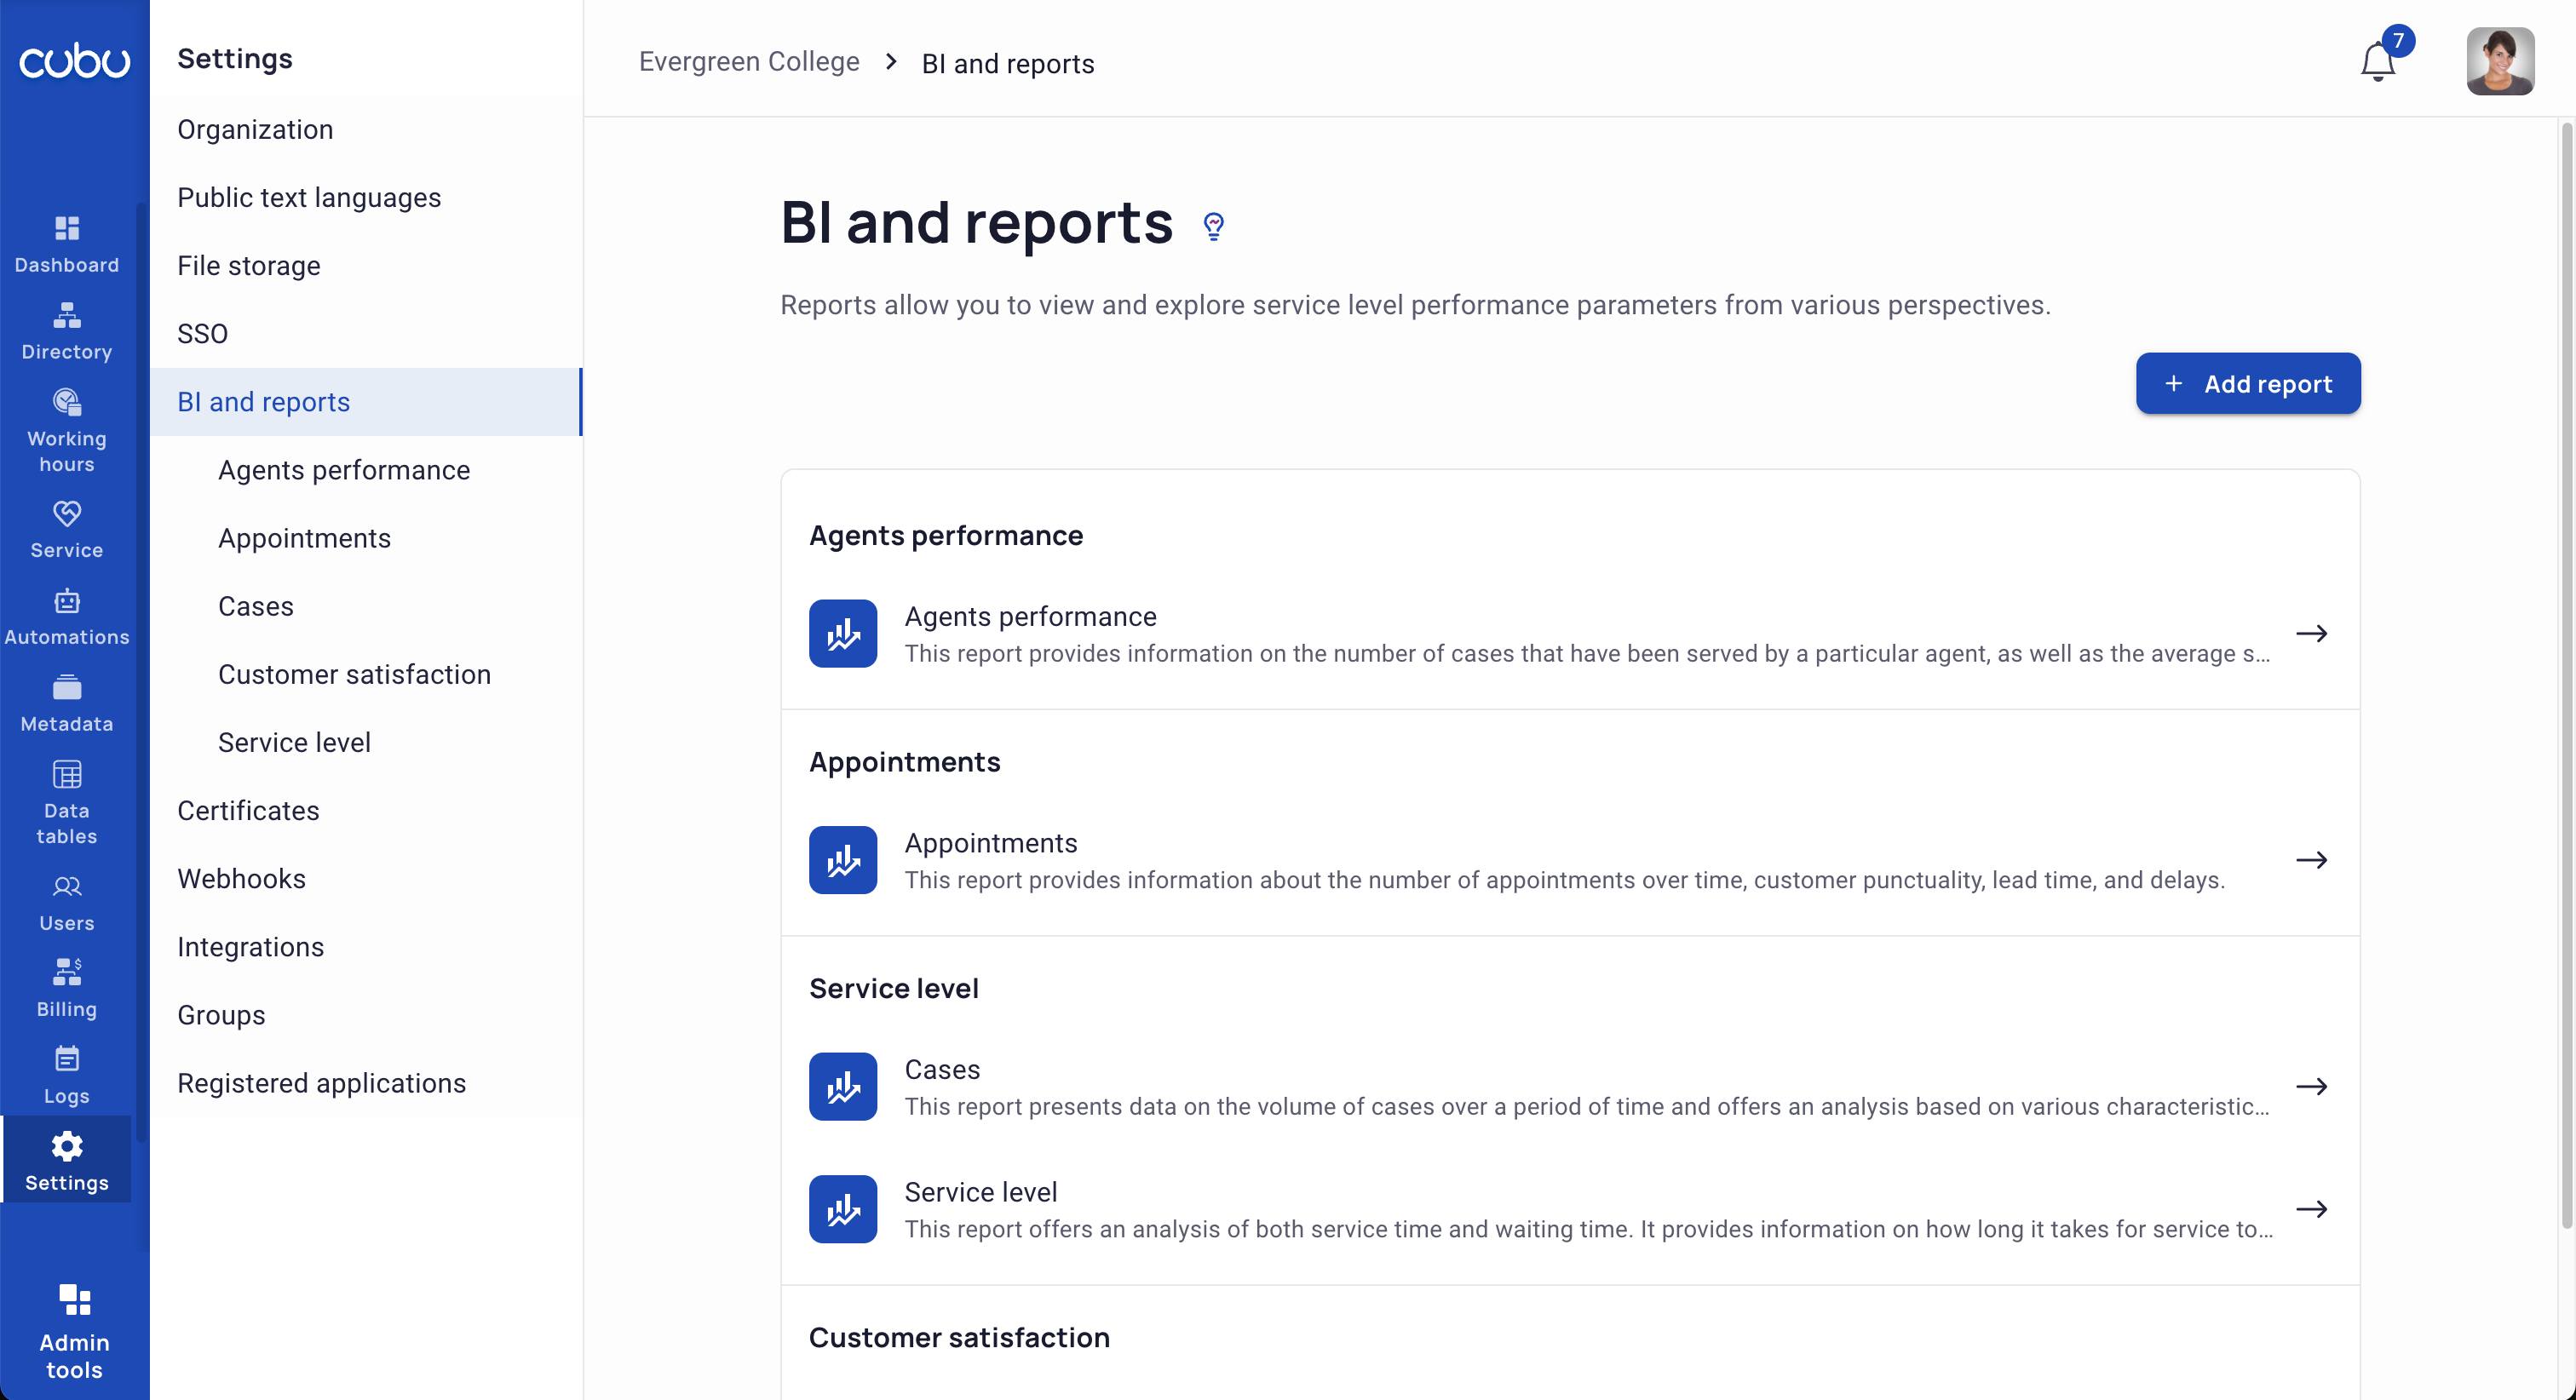
Task: Open Public text languages settings
Action: 366,198
